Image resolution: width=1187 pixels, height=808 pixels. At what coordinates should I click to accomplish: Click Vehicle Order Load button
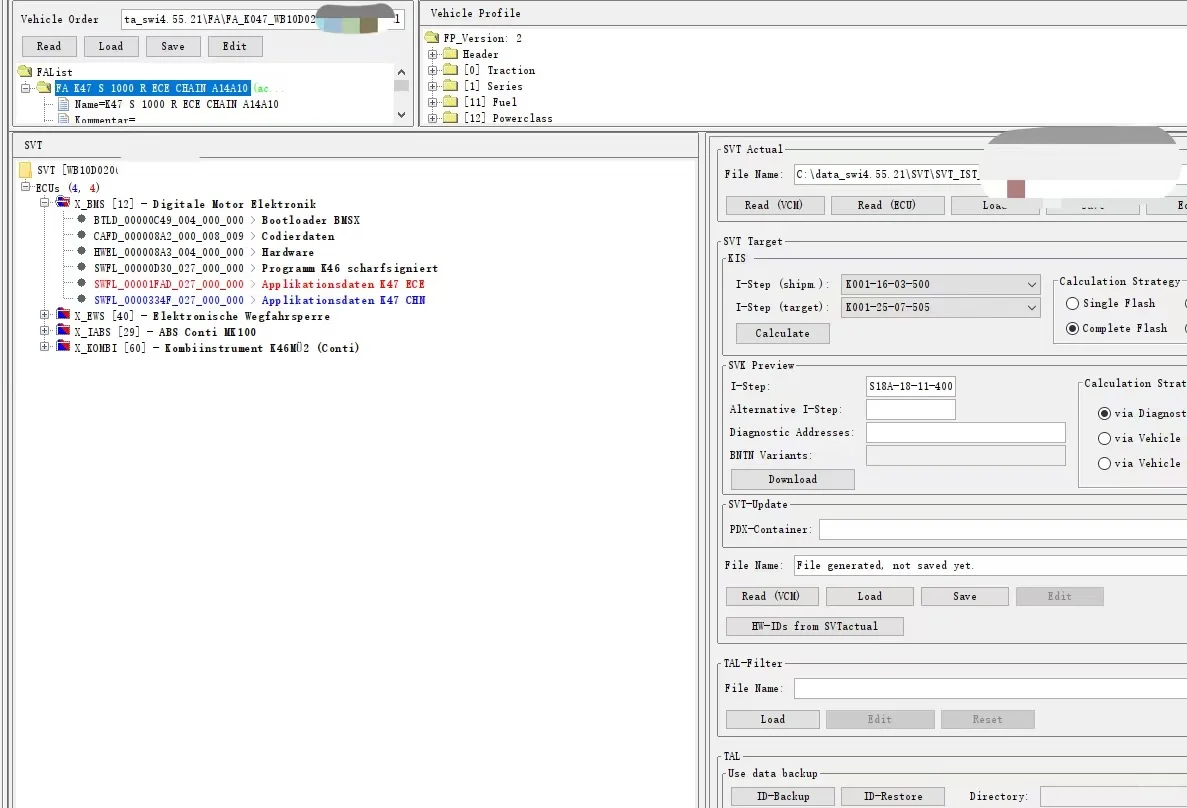tap(111, 46)
